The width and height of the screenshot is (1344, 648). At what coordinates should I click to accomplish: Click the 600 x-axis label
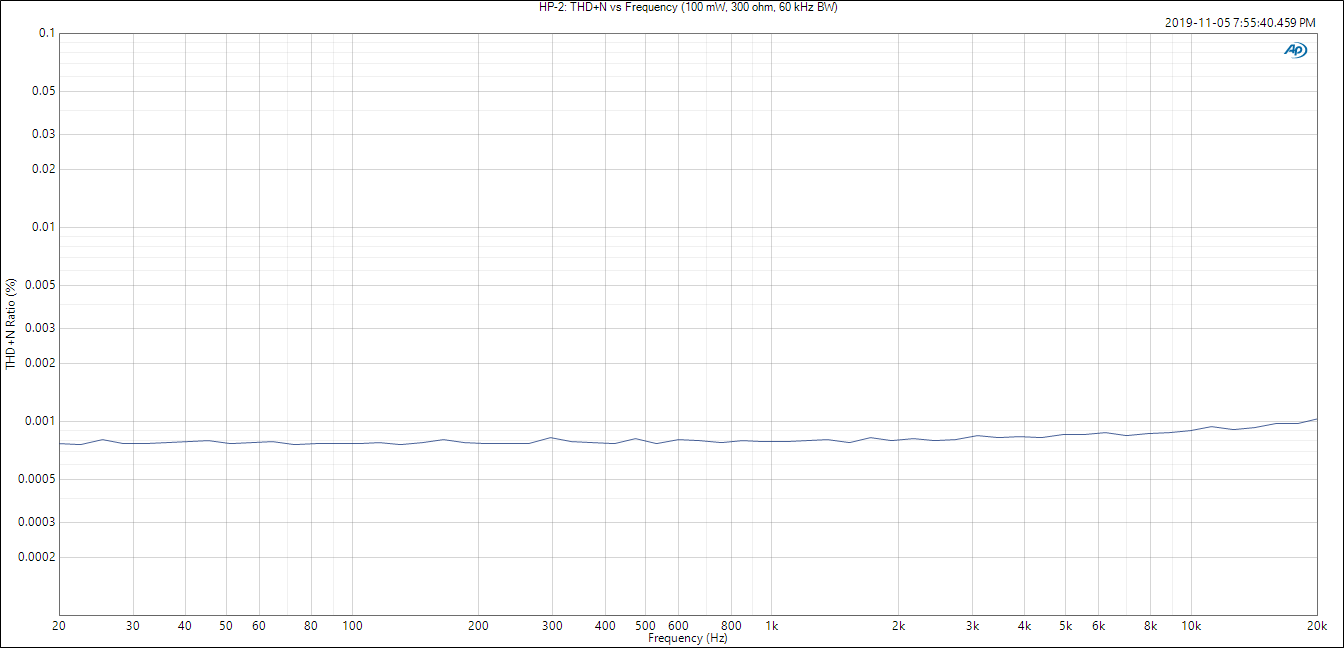click(678, 626)
